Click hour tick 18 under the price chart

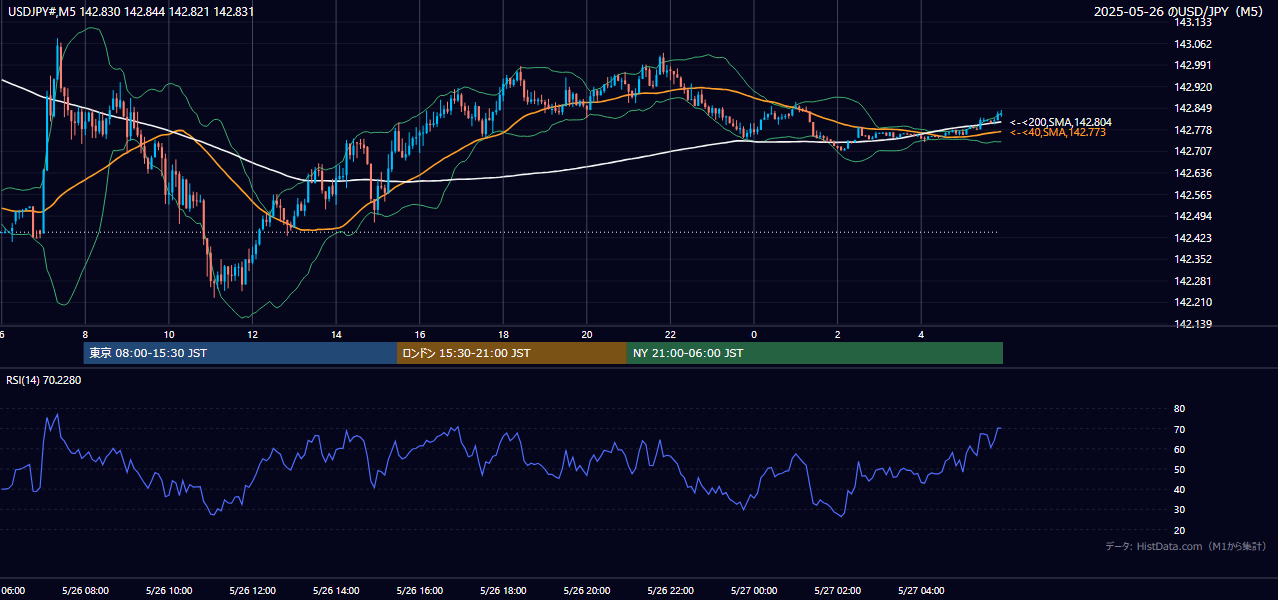pos(503,334)
